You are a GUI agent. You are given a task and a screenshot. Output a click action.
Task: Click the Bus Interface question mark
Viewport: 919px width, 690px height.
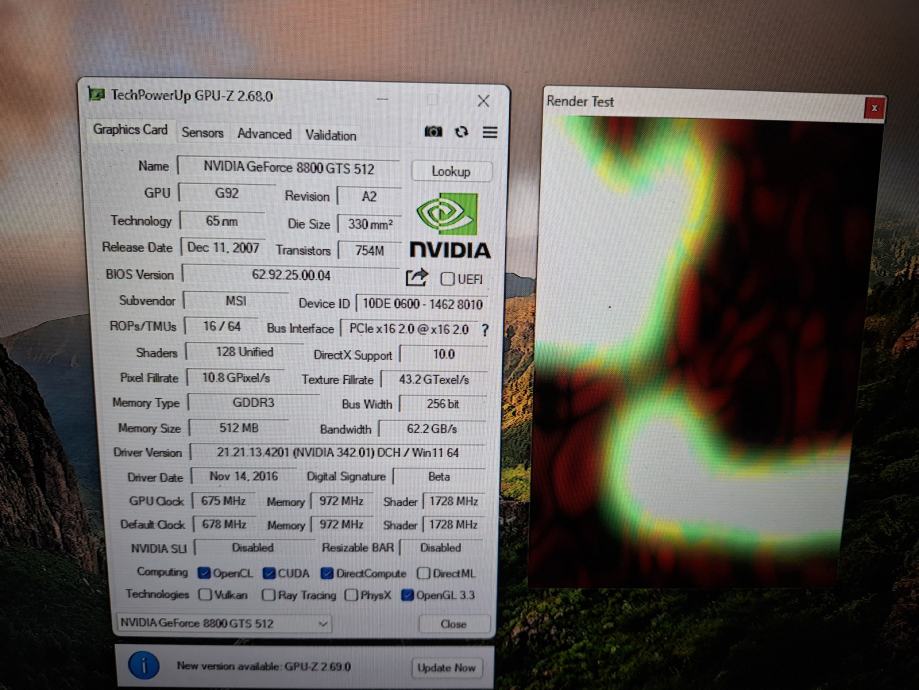[x=485, y=330]
